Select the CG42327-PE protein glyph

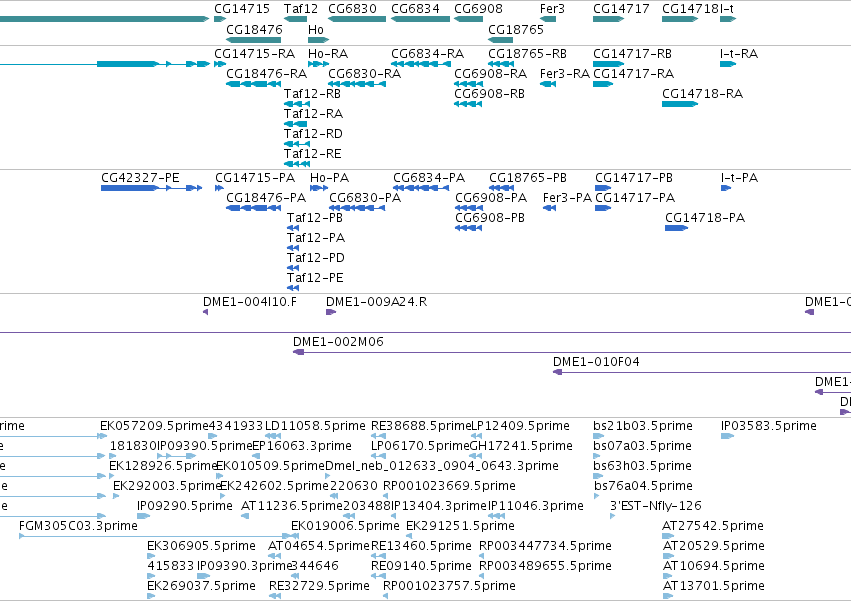(x=151, y=188)
